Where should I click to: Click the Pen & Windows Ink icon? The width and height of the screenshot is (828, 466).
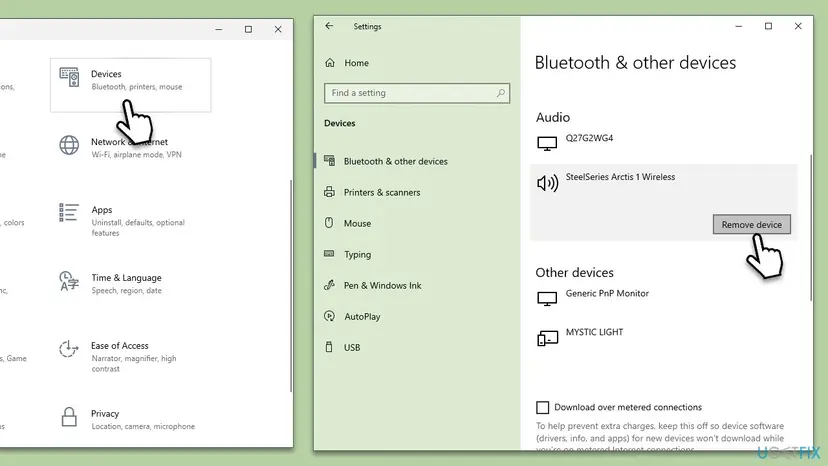[330, 285]
